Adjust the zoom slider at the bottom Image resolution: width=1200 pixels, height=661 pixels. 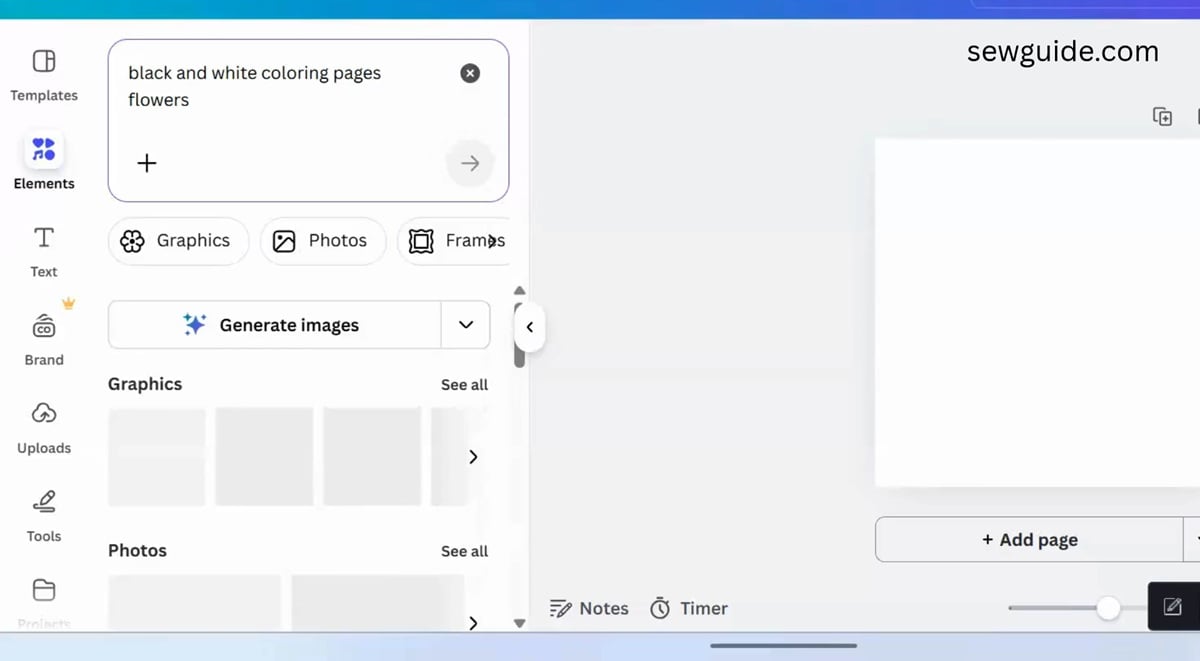1107,607
